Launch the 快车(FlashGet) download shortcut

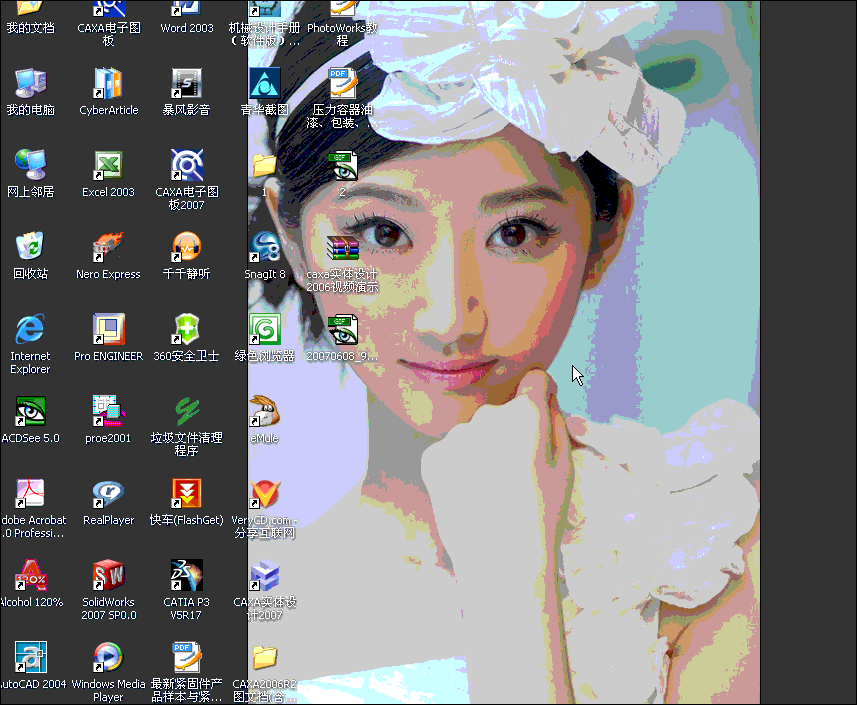186,493
